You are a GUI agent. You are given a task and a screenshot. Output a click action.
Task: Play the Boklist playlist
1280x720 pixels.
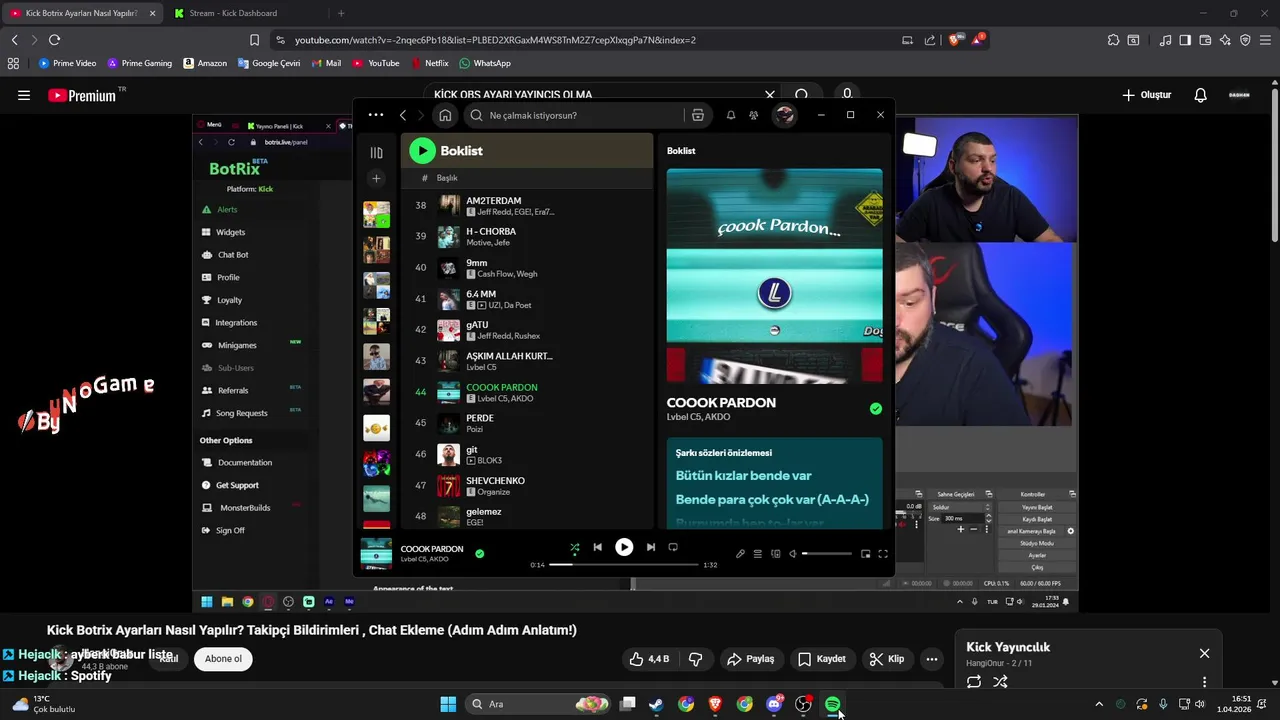point(422,151)
